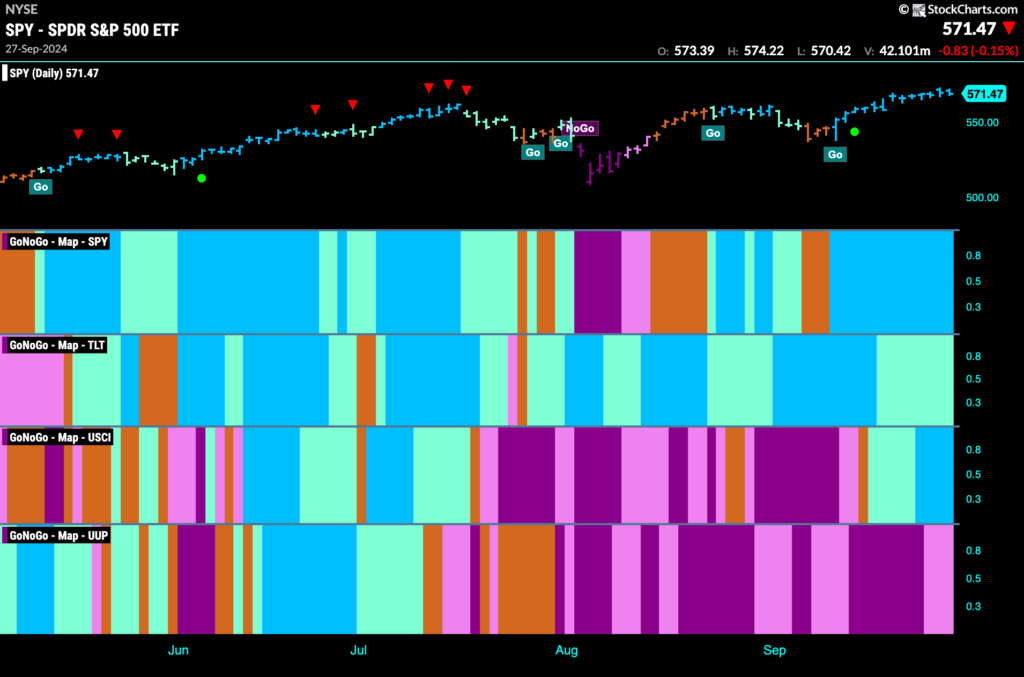The image size is (1024, 677).
Task: Click the SPY (Daily) 571.47 legend
Action: coord(52,73)
